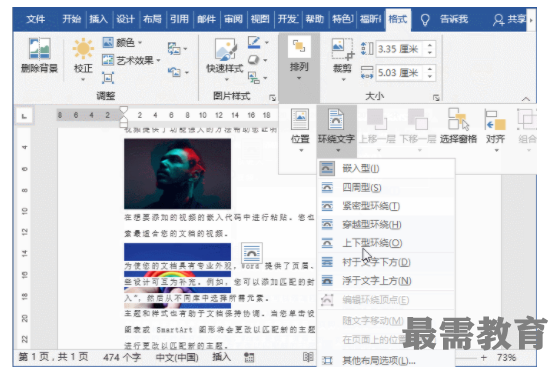Click the Layout Options button beside the image
The image size is (554, 373).
point(252,253)
